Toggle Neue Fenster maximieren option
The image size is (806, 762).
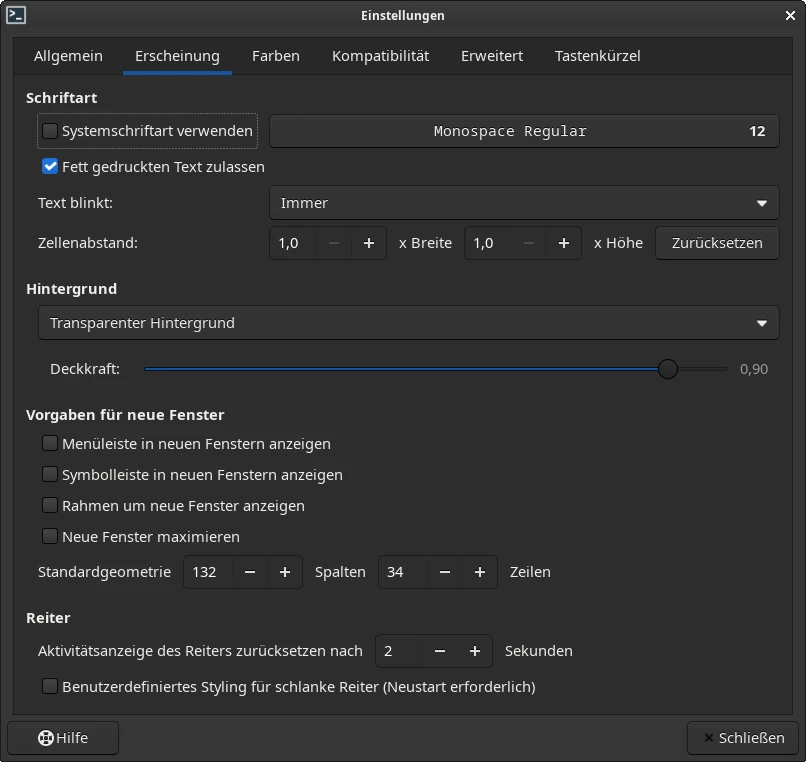[50, 537]
